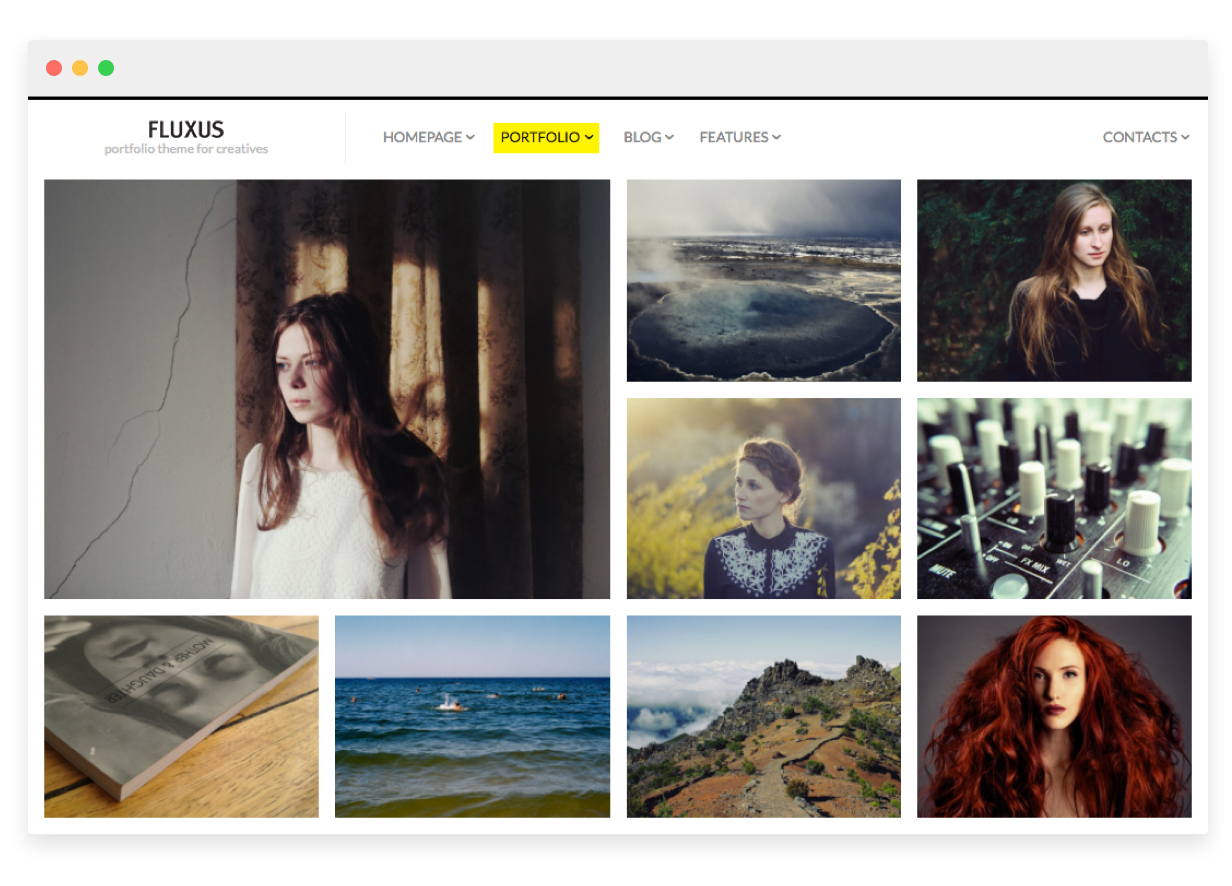The height and width of the screenshot is (886, 1232).
Task: Click the yellow minimize window dot
Action: (80, 68)
